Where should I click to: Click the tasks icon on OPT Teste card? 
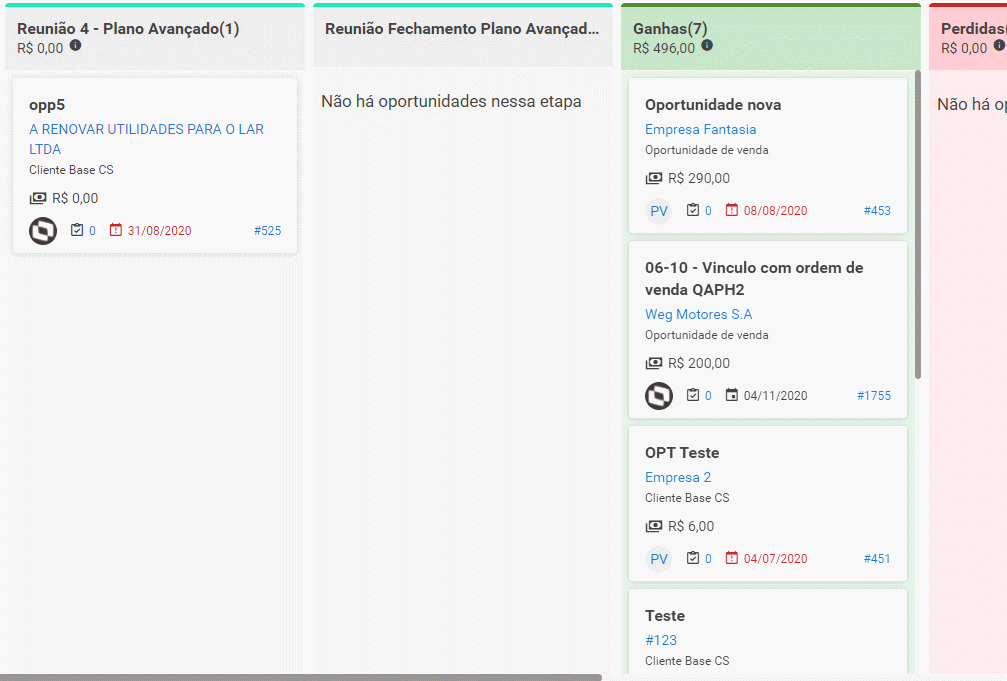693,558
